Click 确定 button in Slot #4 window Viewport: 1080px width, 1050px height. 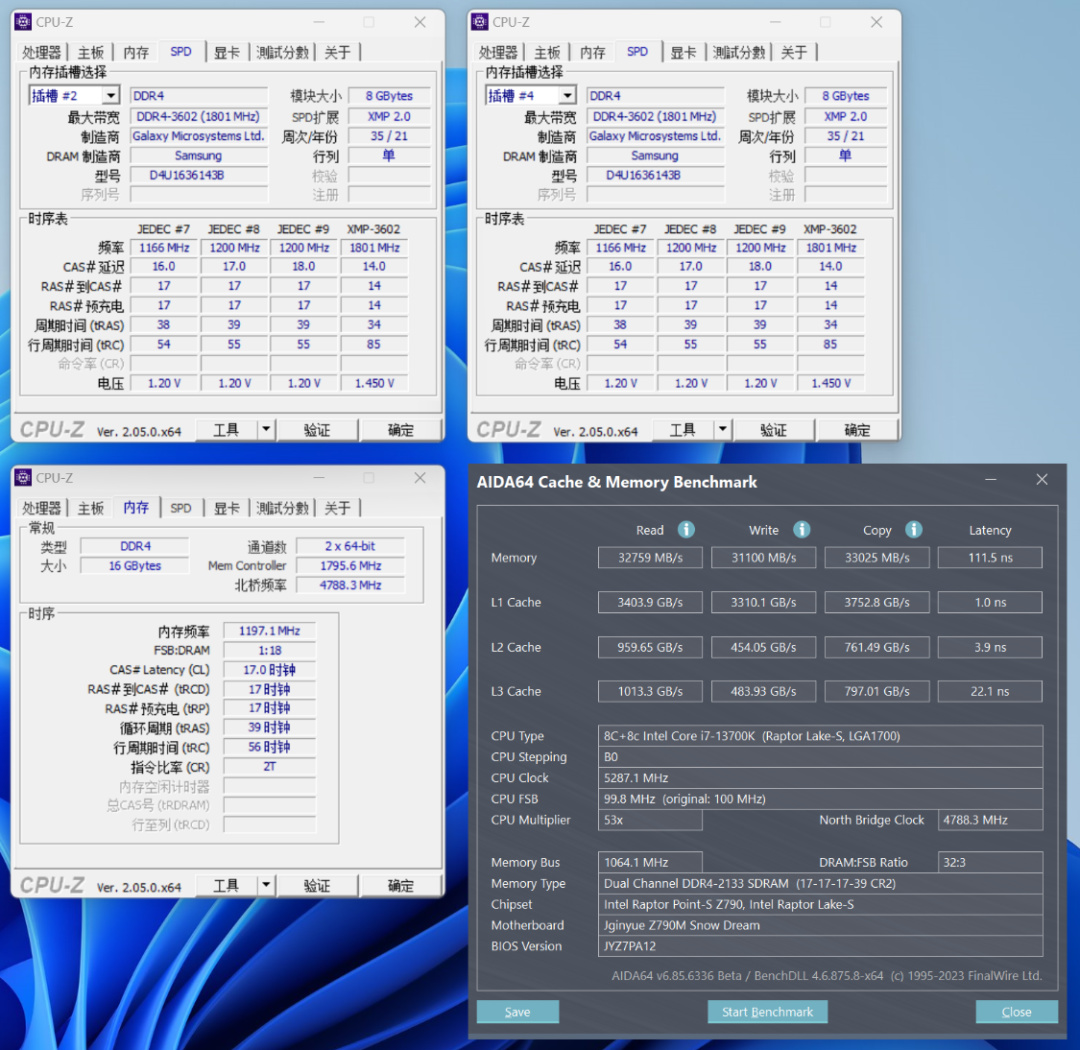[857, 429]
